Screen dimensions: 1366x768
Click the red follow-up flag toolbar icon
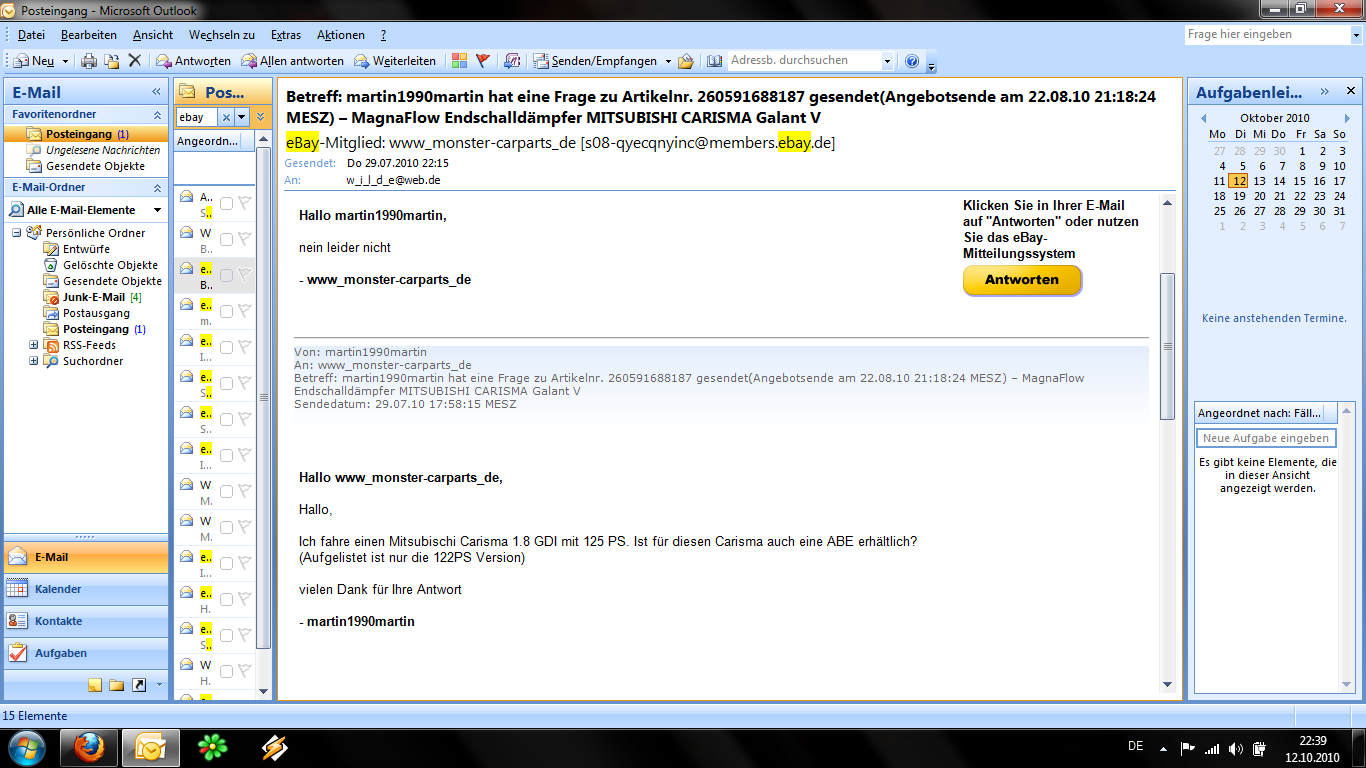(x=483, y=61)
